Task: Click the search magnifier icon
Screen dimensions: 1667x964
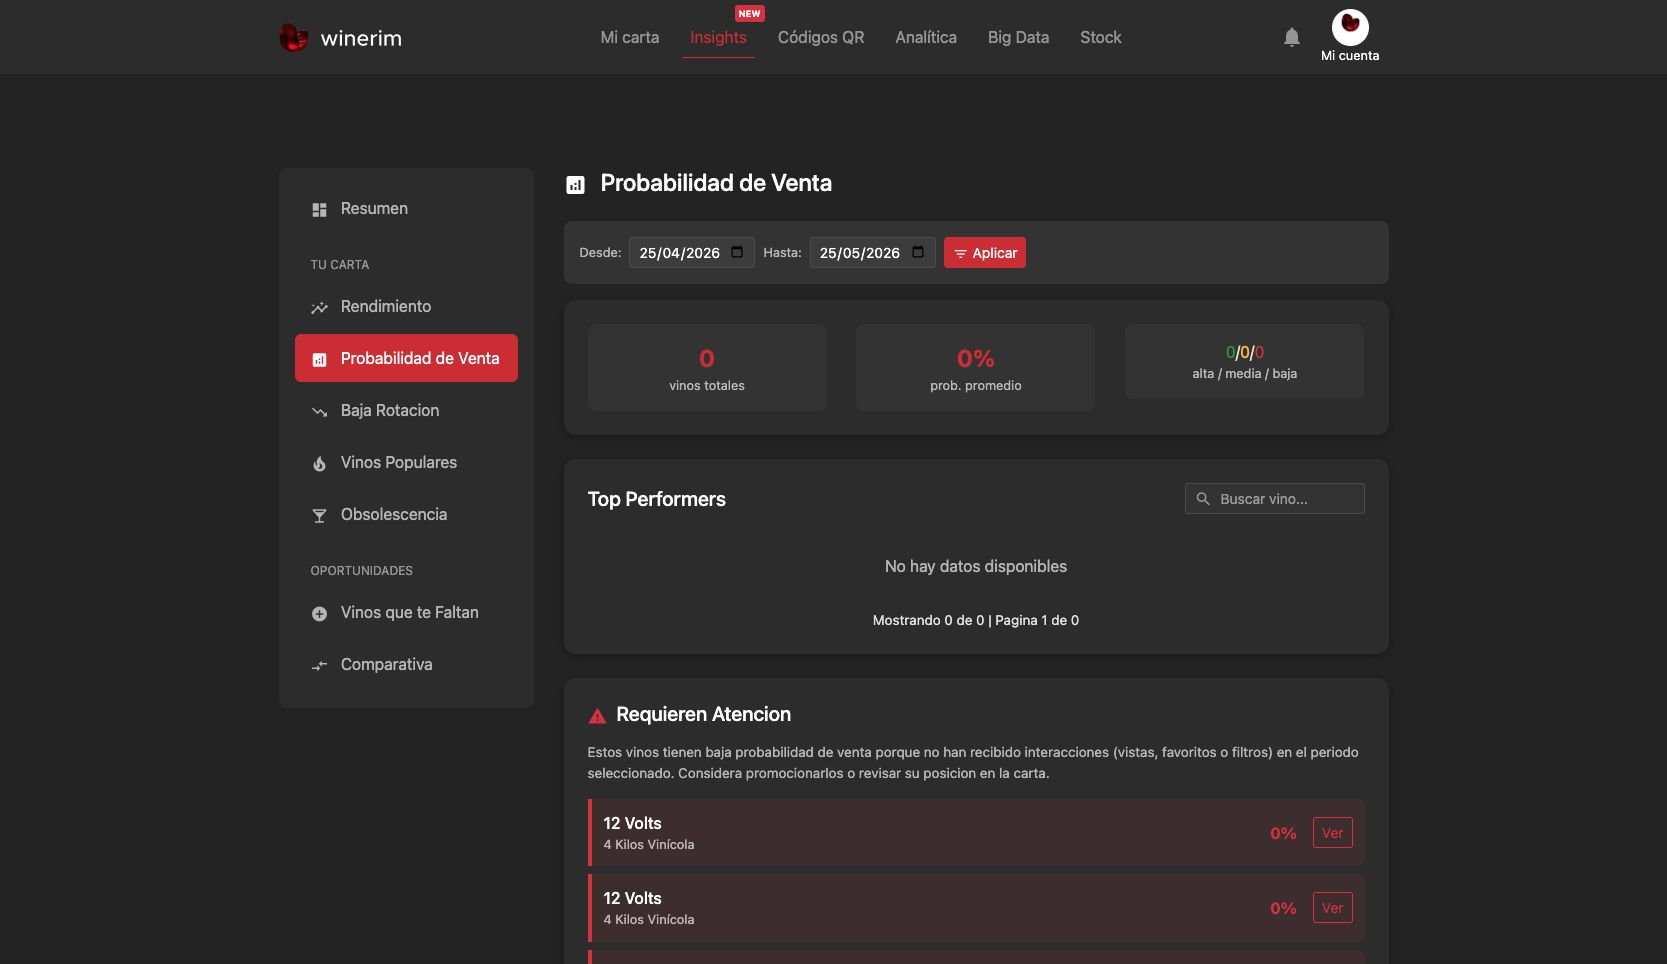Action: click(1203, 498)
